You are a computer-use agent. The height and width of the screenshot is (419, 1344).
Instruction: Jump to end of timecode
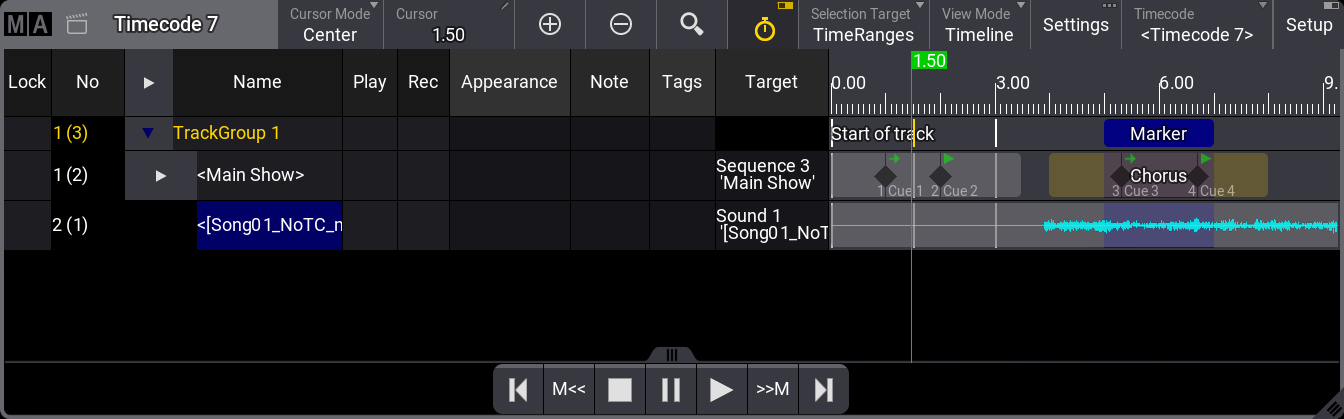824,390
